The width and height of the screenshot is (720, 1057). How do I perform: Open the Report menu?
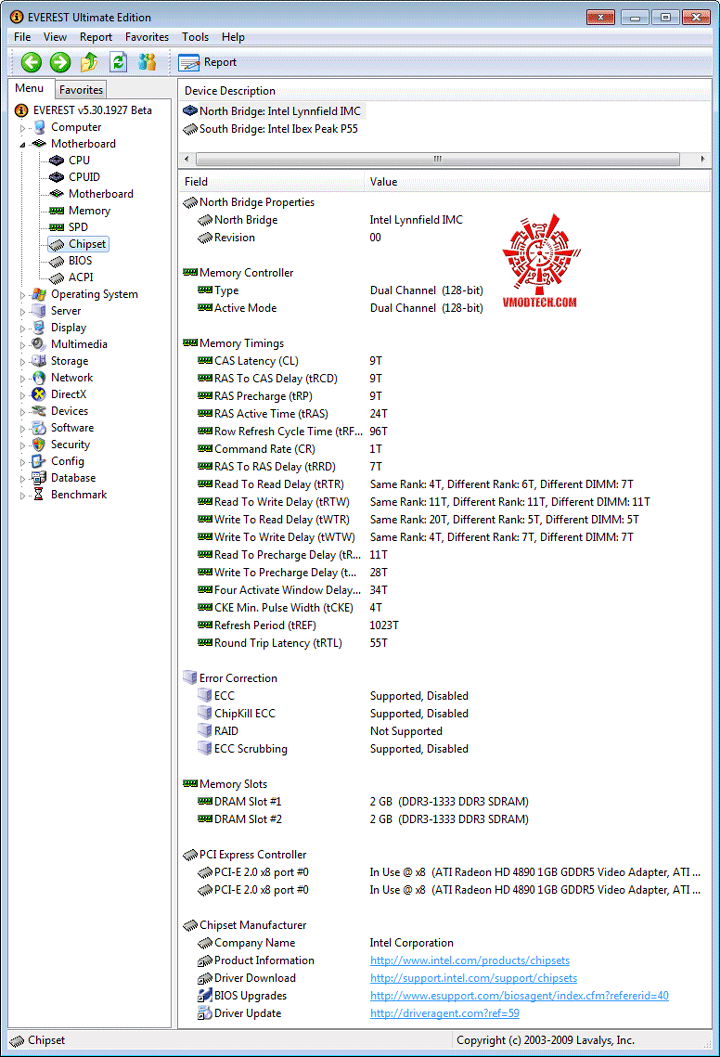click(x=96, y=37)
